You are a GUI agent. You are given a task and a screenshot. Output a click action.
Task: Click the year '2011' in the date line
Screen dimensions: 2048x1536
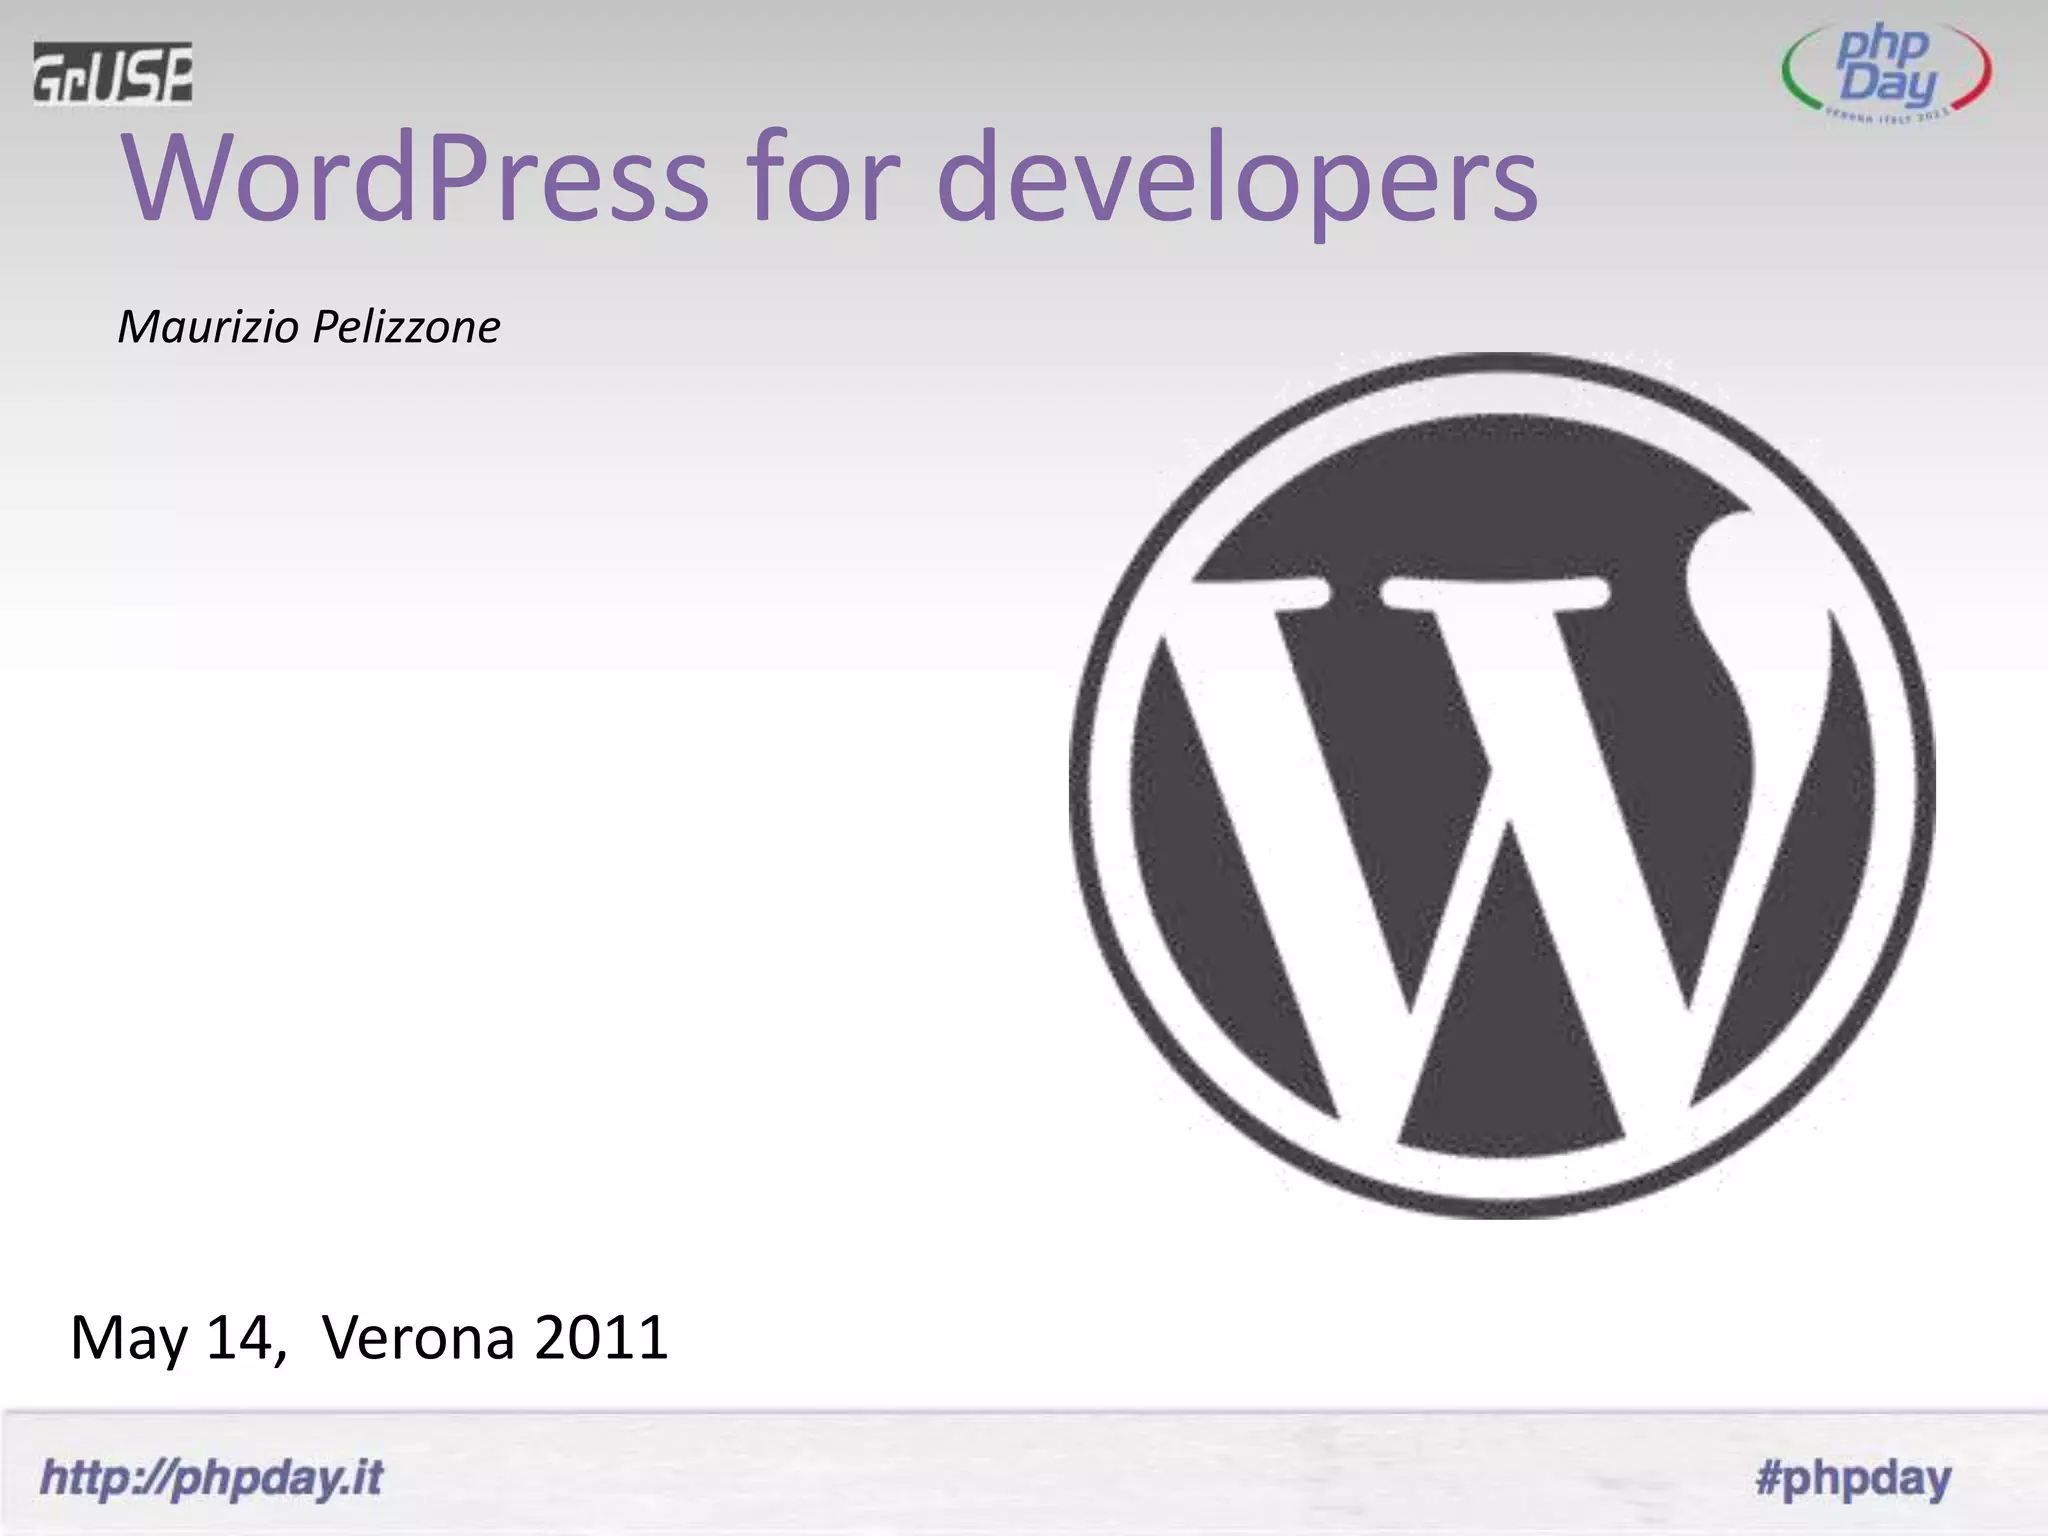pos(601,1338)
